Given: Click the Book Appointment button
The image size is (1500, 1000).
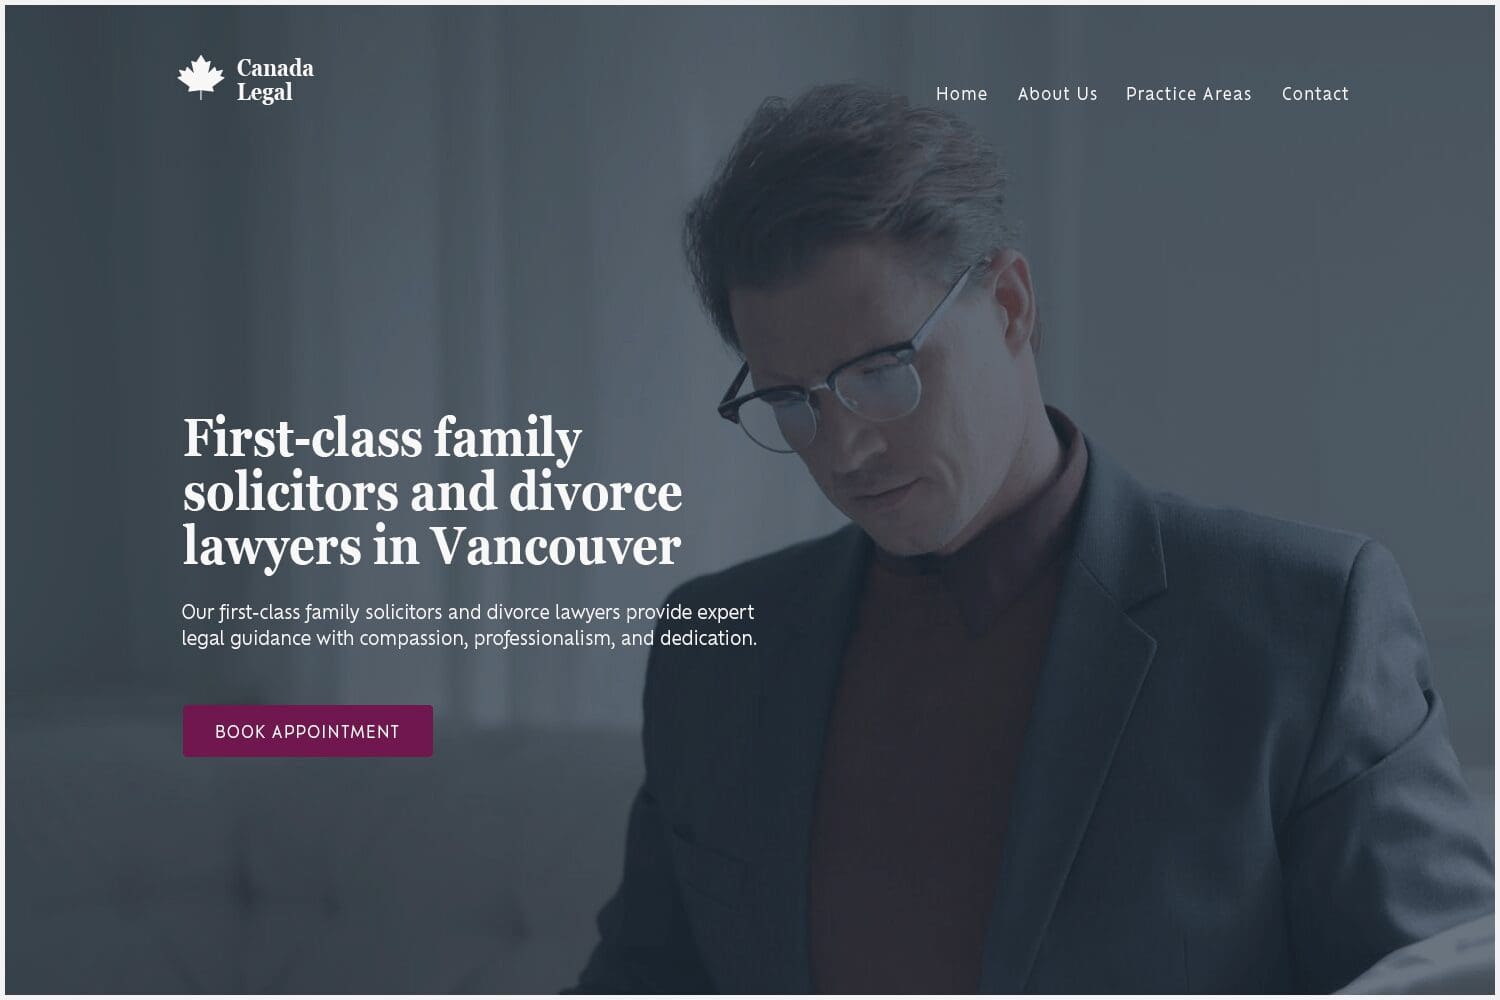Looking at the screenshot, I should pyautogui.click(x=307, y=731).
